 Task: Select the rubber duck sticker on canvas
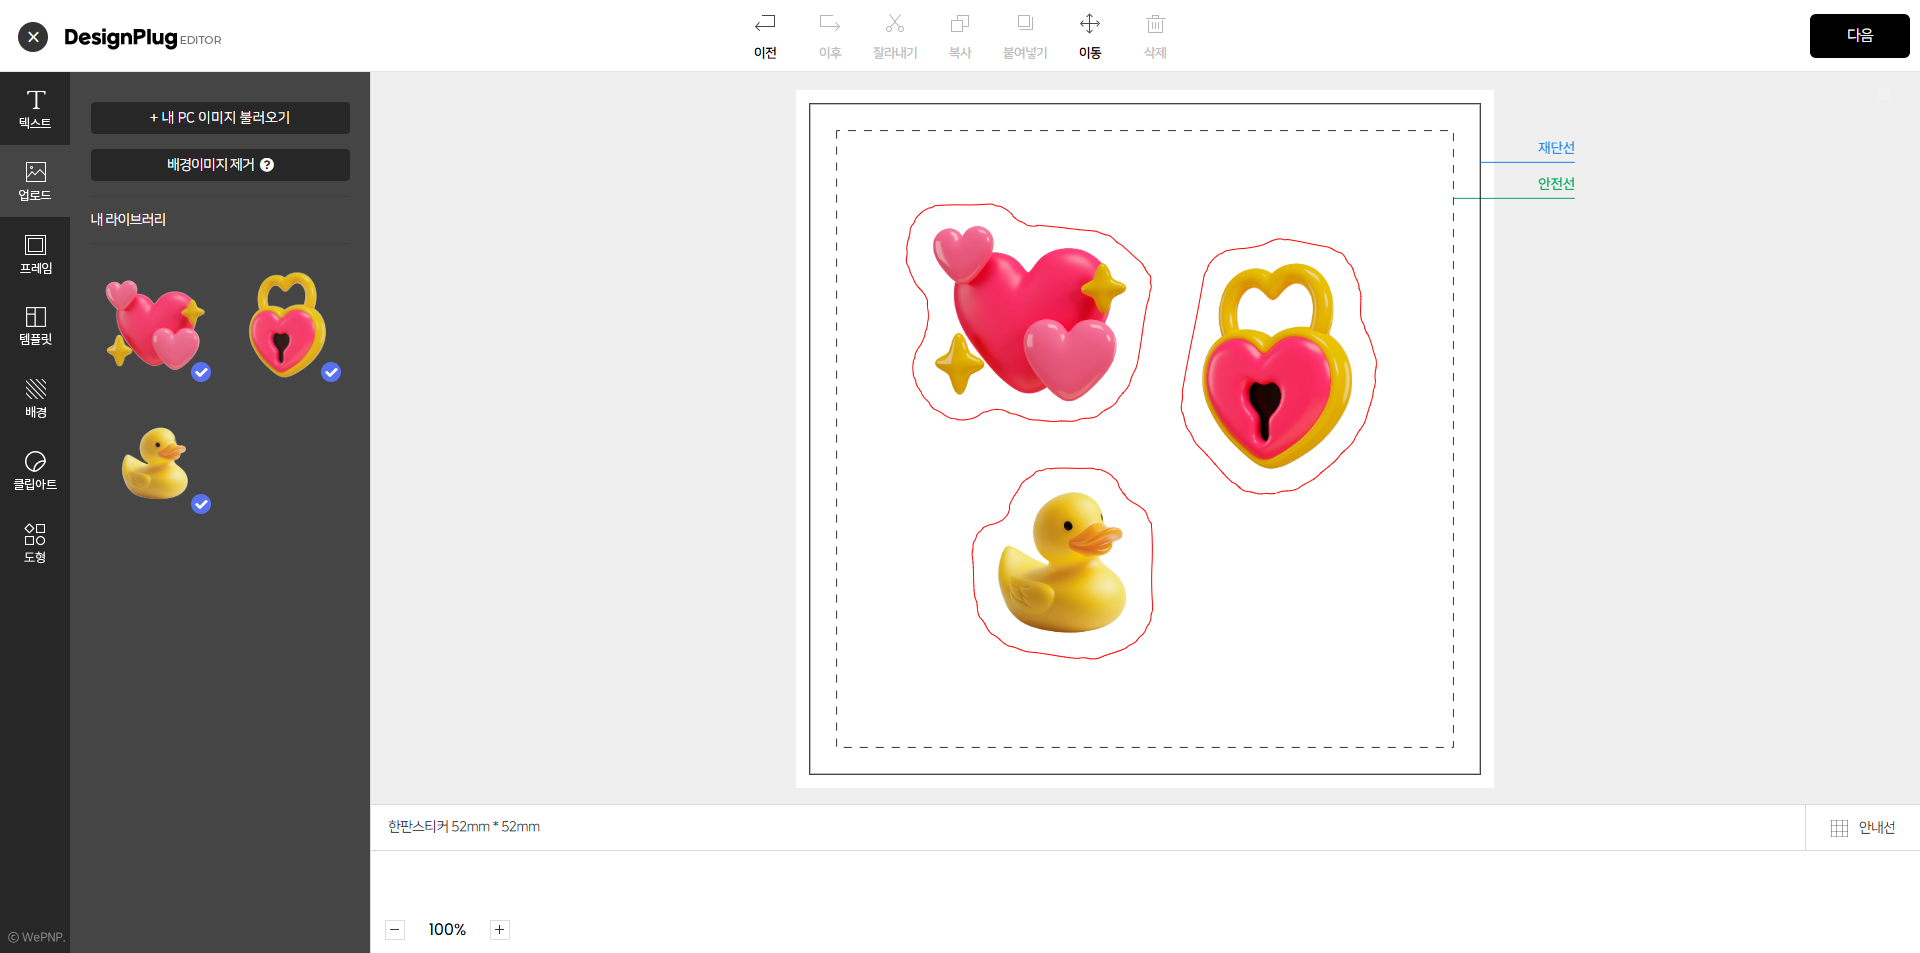click(x=1063, y=563)
